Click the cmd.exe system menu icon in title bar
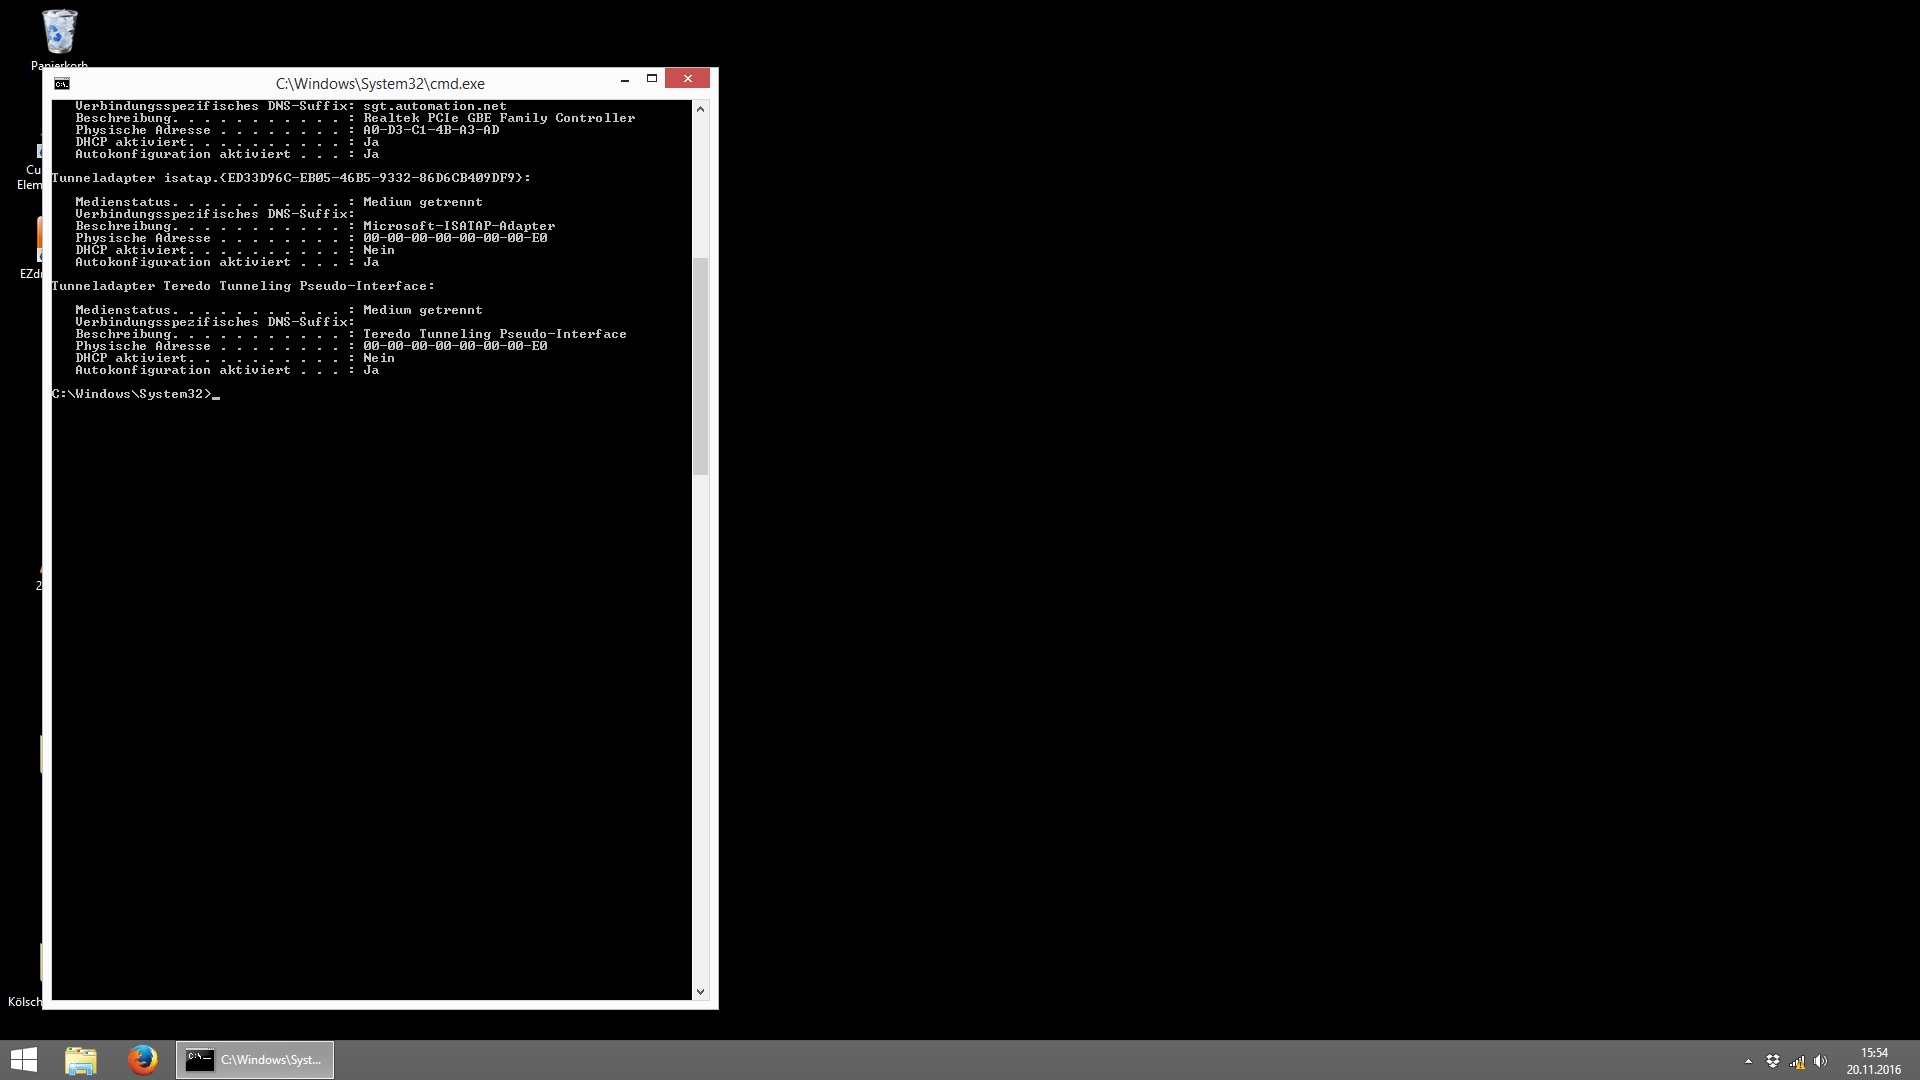Screen dimensions: 1920x1080 pyautogui.click(x=62, y=84)
